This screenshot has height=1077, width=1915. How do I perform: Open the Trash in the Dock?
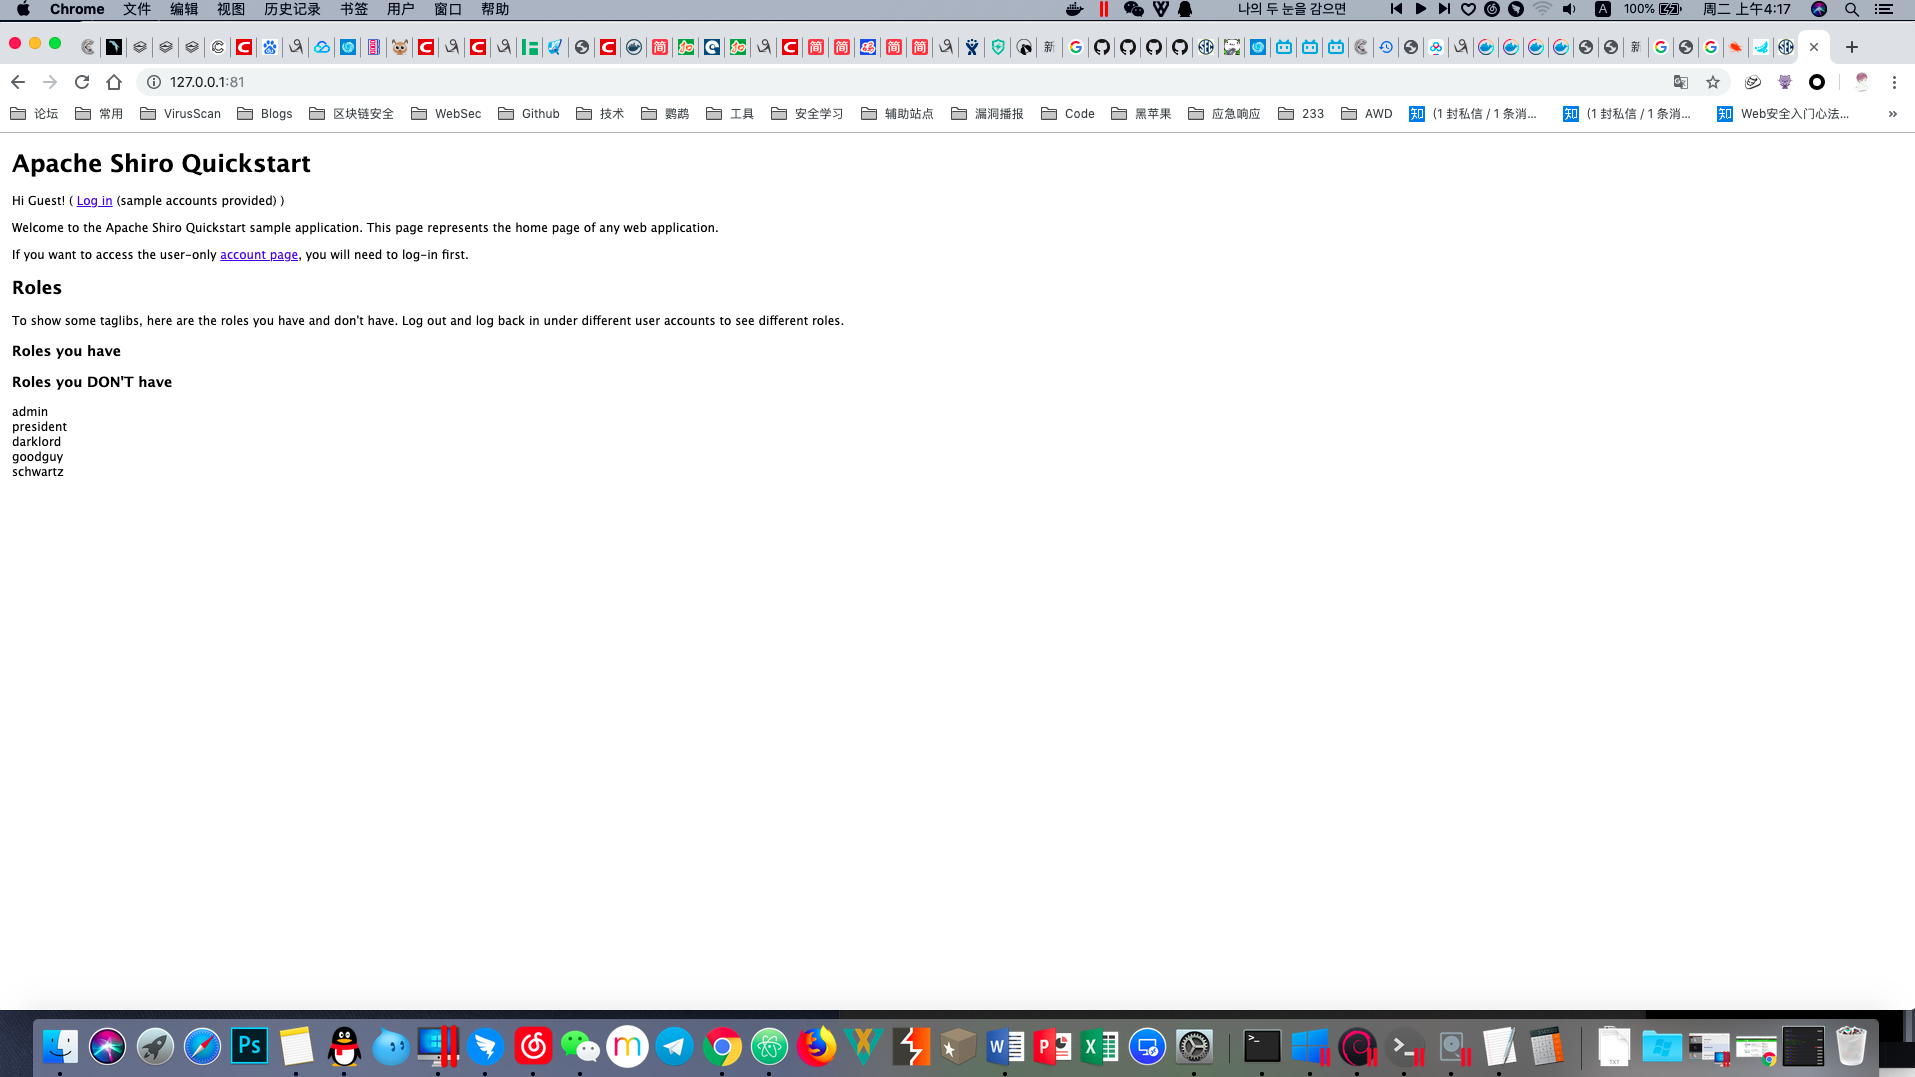(1851, 1047)
